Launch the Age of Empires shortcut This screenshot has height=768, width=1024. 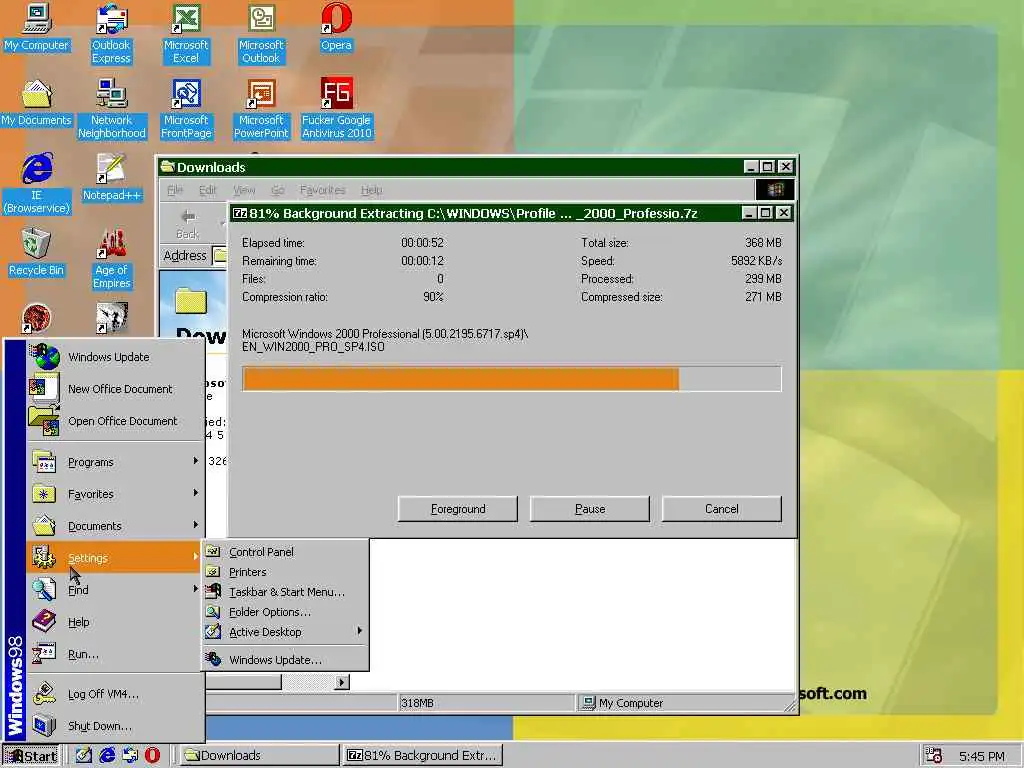click(112, 259)
